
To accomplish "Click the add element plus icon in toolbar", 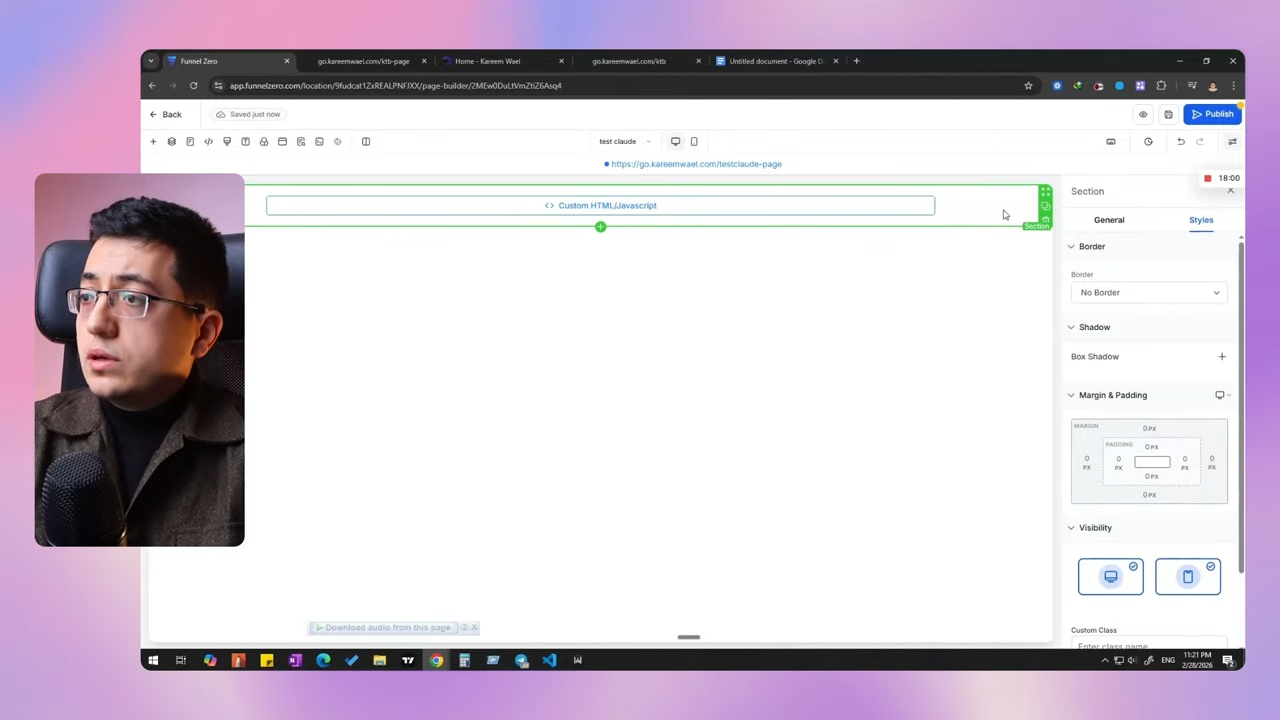I will (x=153, y=142).
